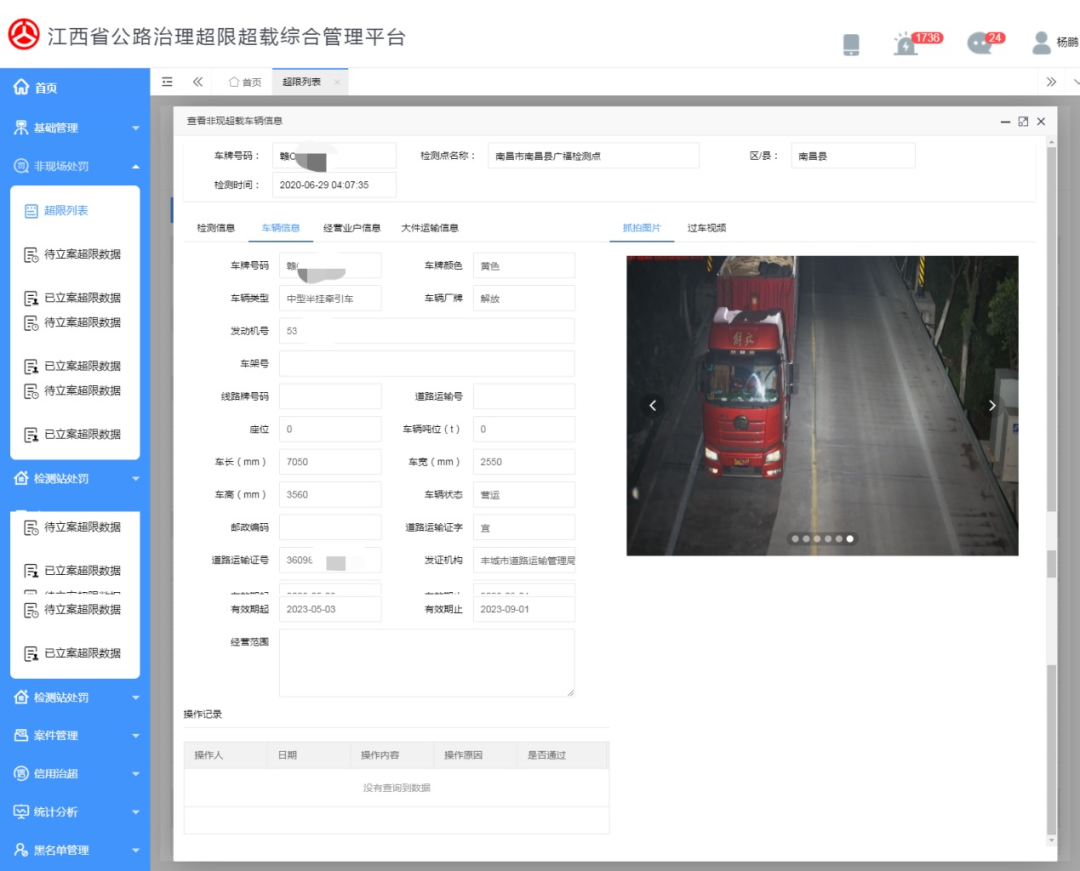Click the double right arrow tab scroll icon

click(1051, 82)
